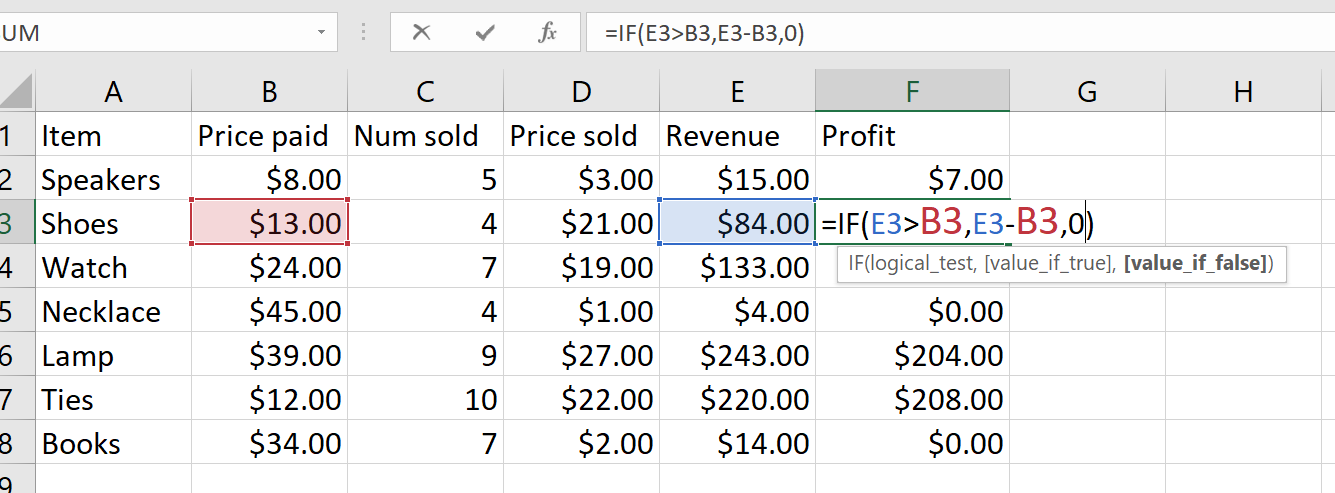Click the Profit header cell
Image resolution: width=1335 pixels, height=493 pixels.
[912, 135]
